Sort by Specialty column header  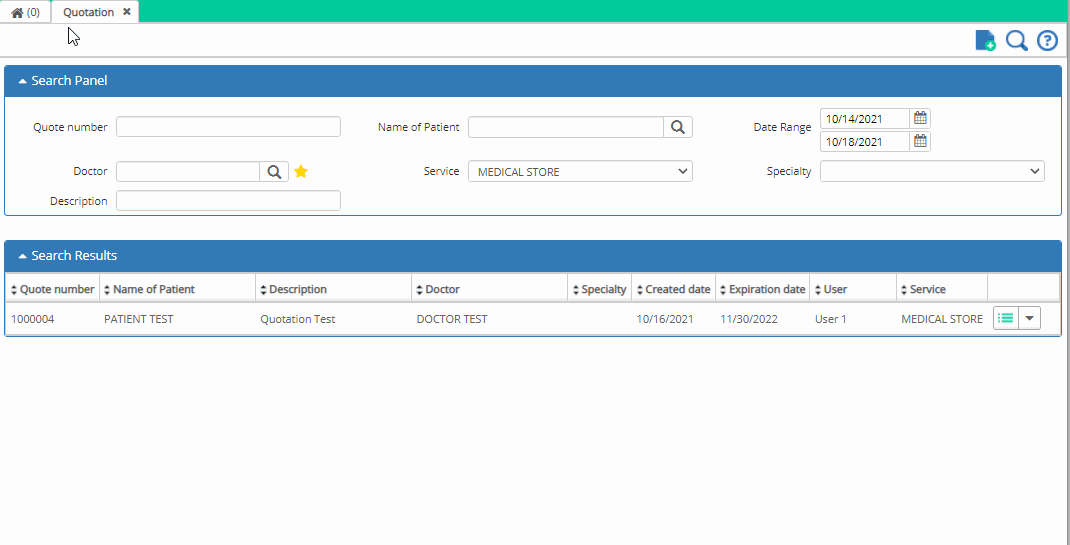600,289
